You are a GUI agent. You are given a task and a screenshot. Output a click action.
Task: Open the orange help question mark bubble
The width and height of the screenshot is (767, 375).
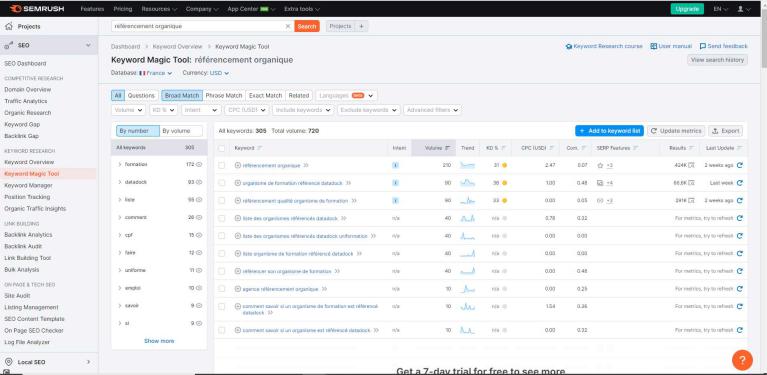pos(742,360)
